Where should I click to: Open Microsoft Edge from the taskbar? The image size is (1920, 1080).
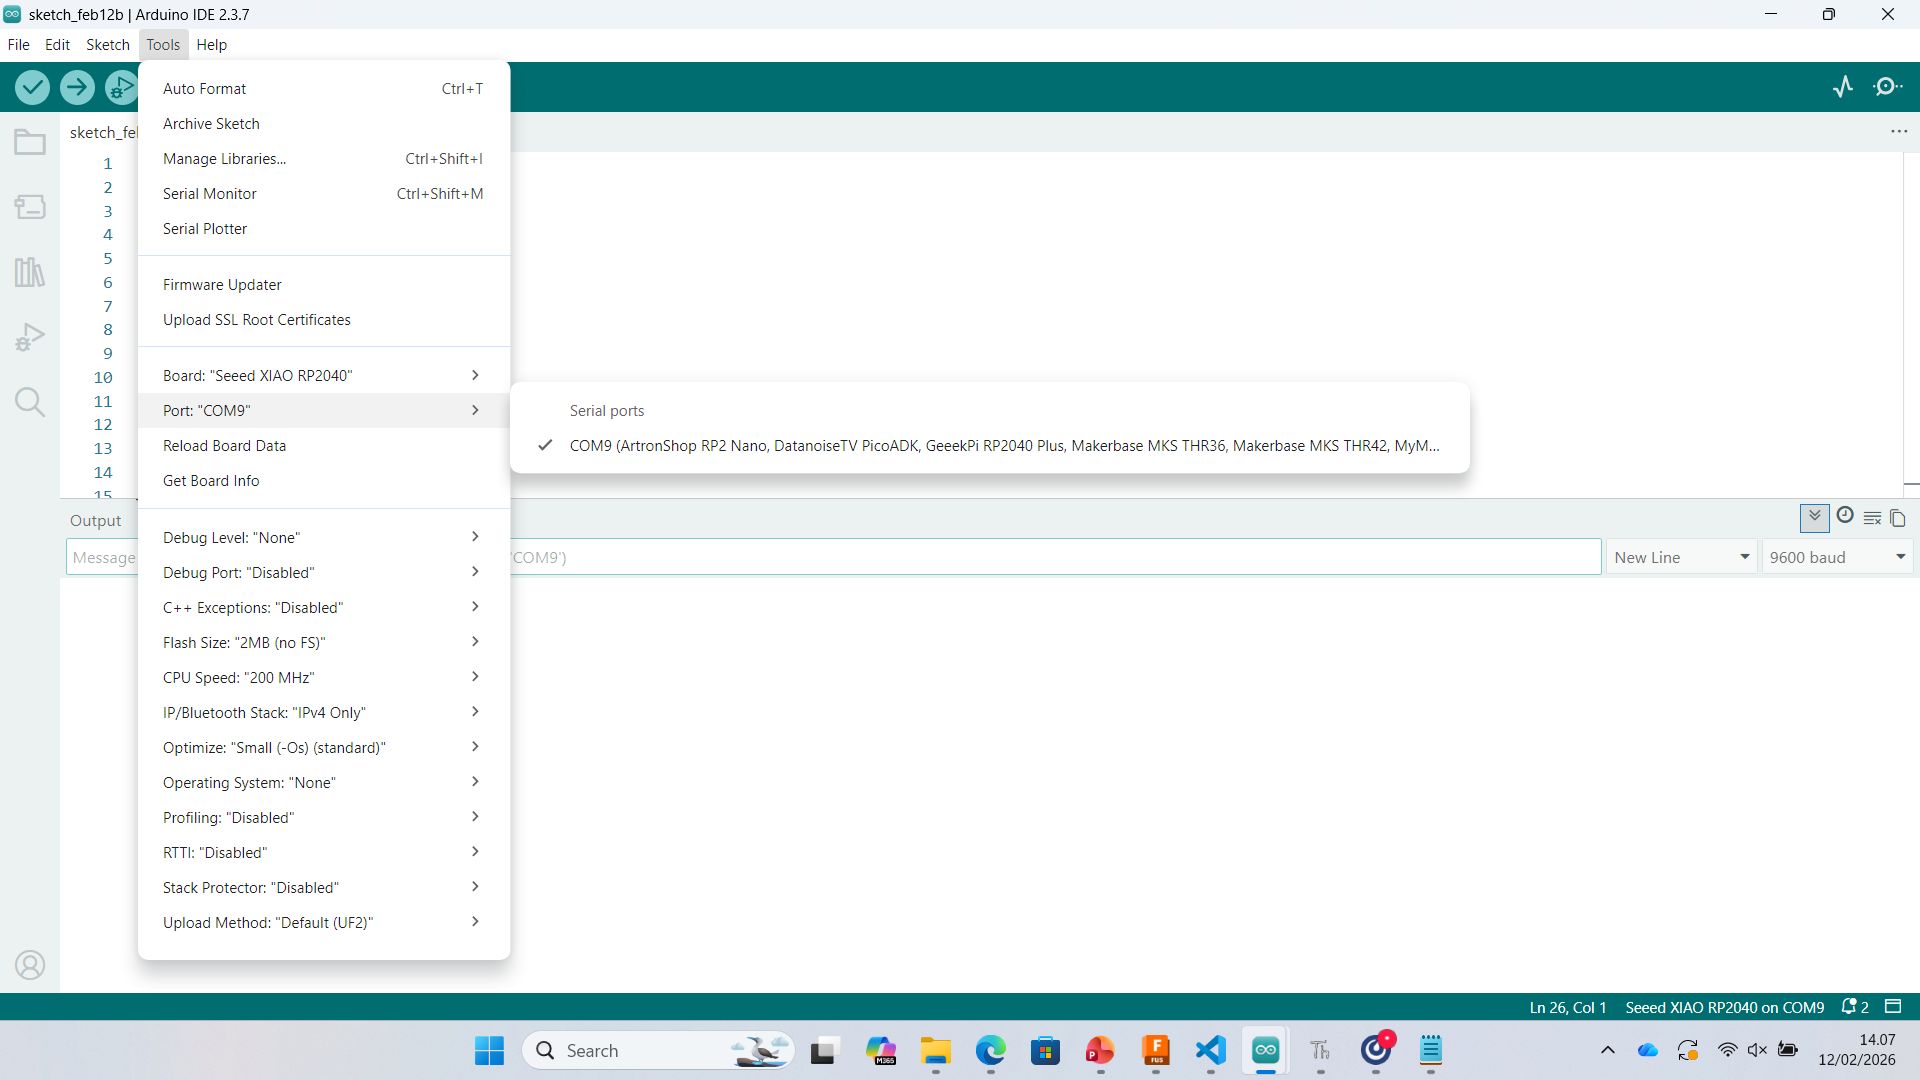(x=990, y=1051)
